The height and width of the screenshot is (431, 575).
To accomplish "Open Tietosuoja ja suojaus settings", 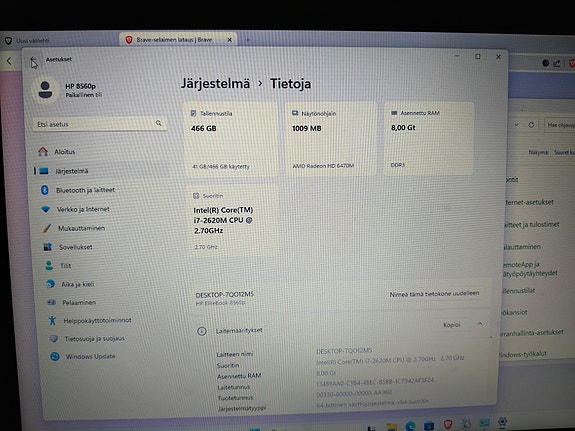I will click(x=87, y=338).
